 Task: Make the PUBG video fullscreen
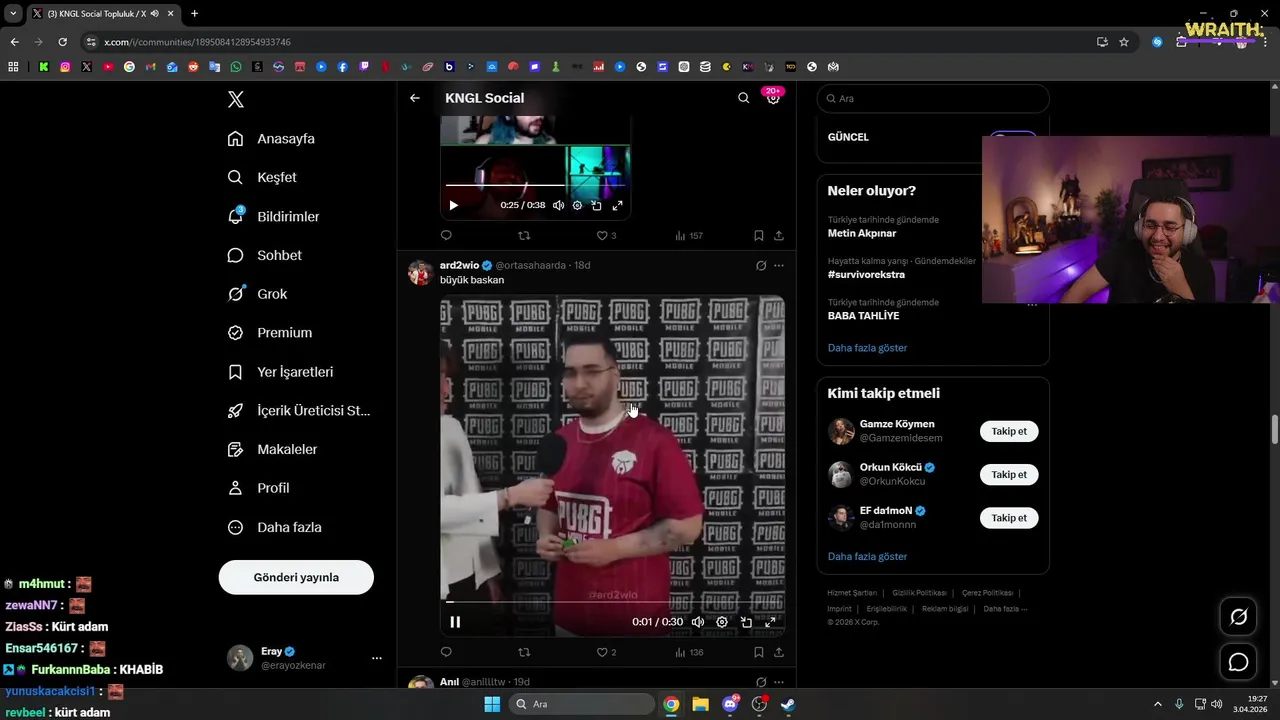click(x=770, y=622)
